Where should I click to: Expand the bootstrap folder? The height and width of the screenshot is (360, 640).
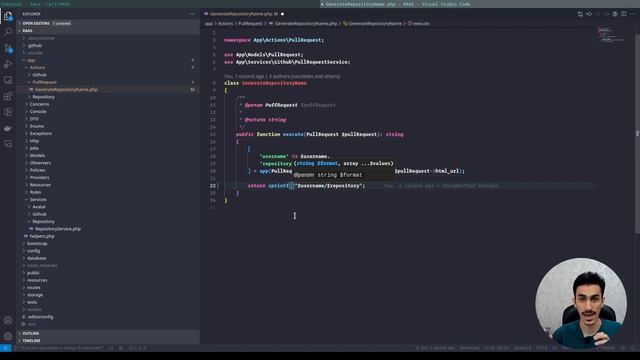click(x=37, y=244)
